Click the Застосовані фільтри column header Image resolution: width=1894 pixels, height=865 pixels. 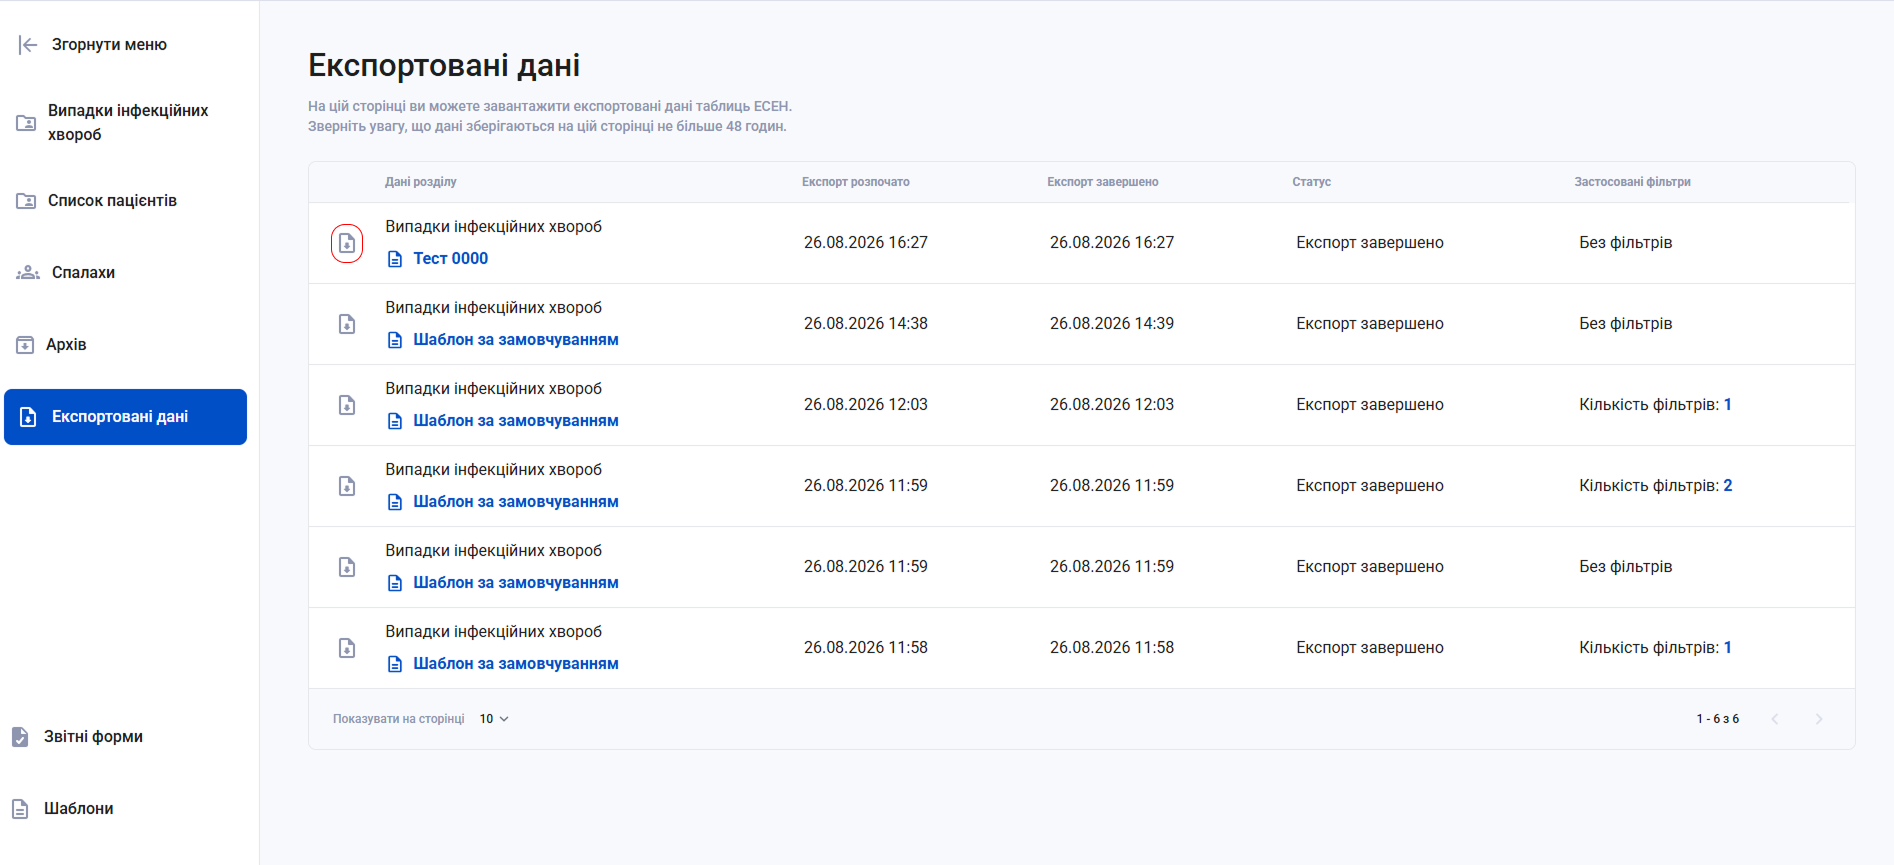(x=1633, y=182)
